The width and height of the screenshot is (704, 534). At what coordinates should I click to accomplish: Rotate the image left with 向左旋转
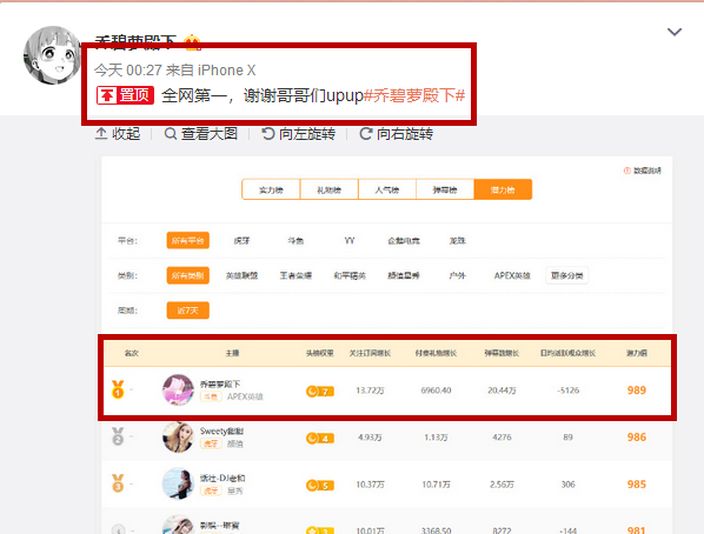point(298,134)
